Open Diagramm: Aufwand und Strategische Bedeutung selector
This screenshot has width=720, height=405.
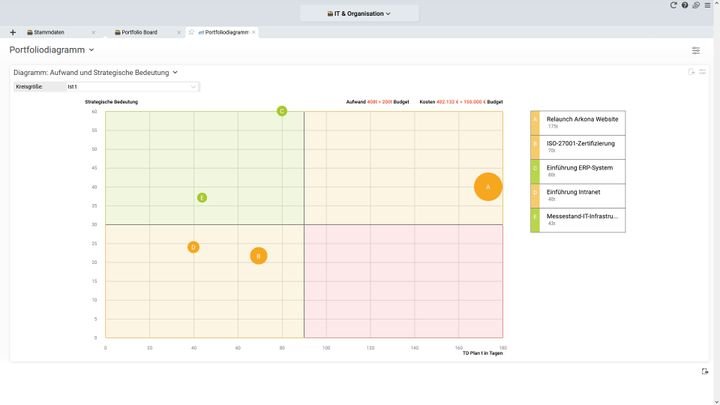pyautogui.click(x=96, y=73)
